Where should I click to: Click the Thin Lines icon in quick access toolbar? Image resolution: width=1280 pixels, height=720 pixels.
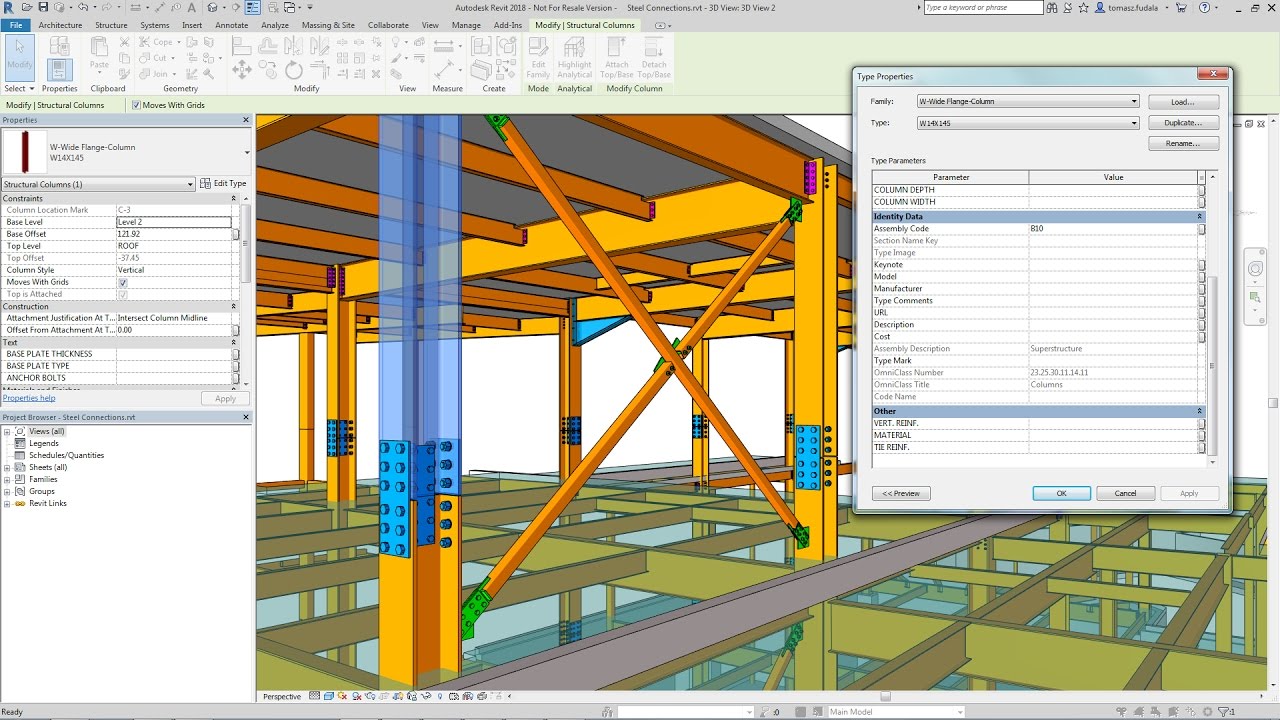(x=253, y=7)
